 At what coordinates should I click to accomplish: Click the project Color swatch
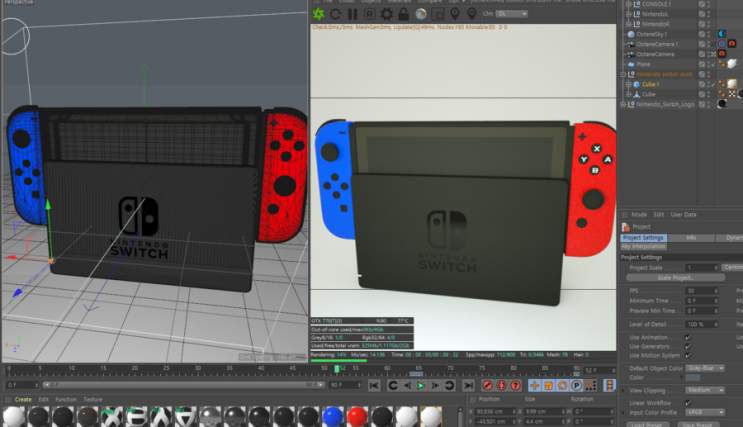[x=692, y=378]
